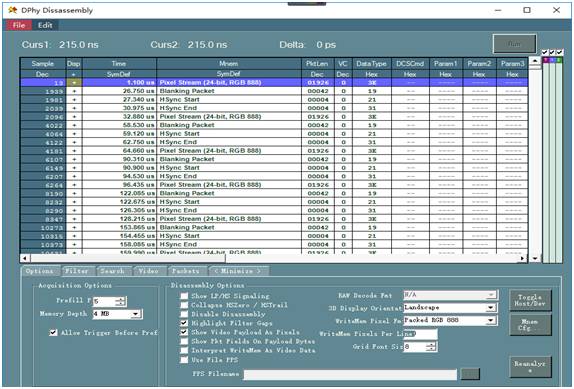
Task: Enable Collapse HSZero / HSTrail
Action: point(184,305)
